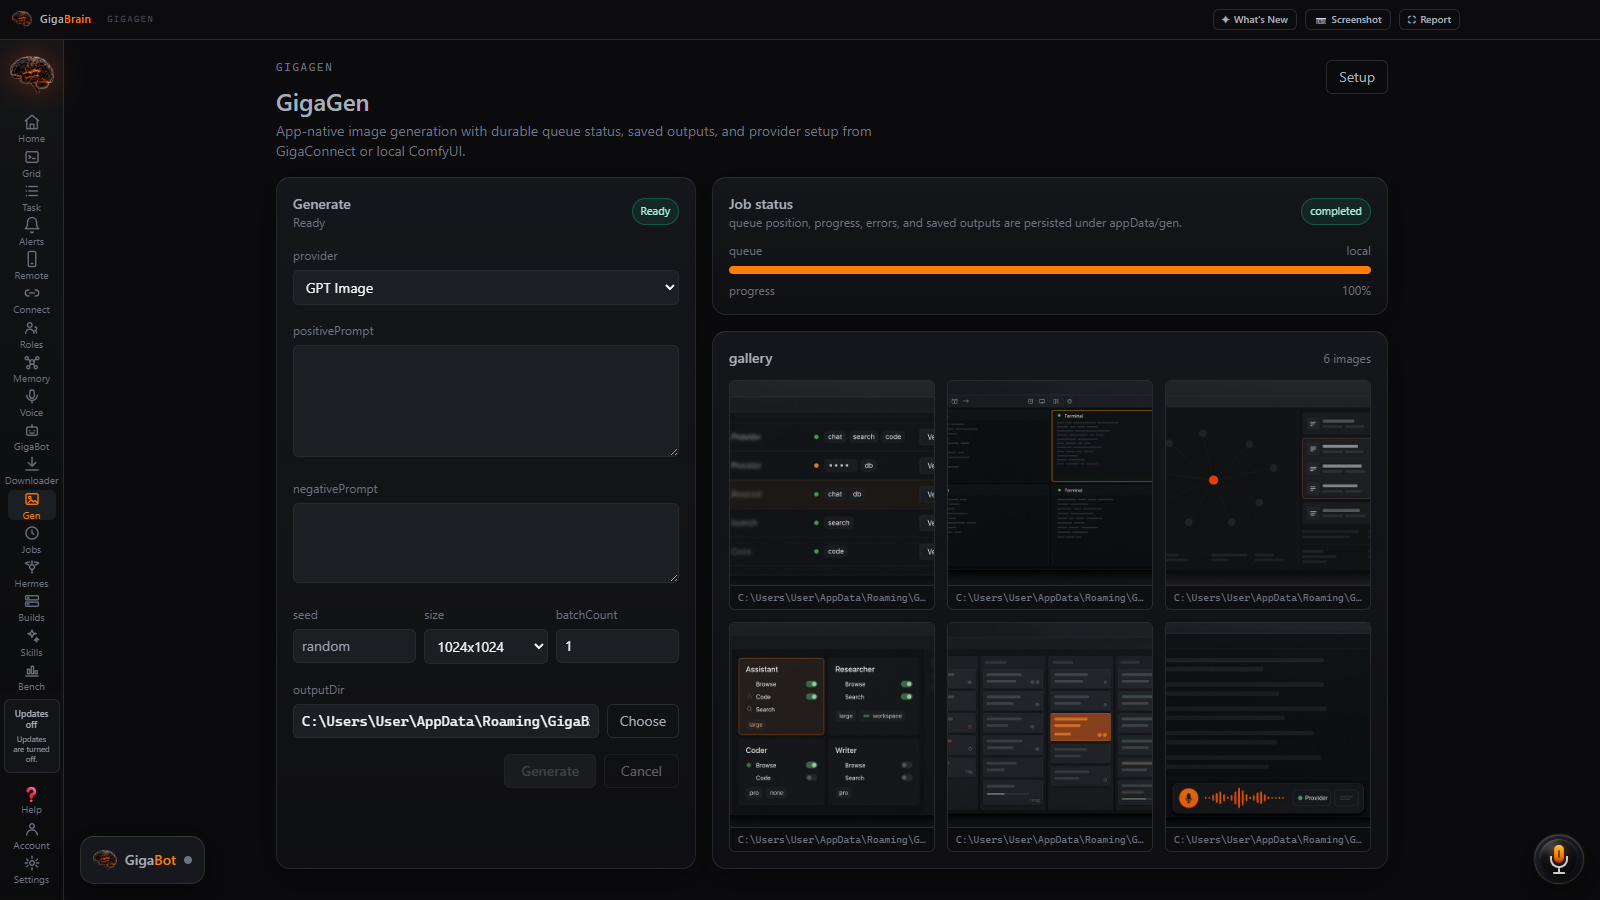The height and width of the screenshot is (900, 1600).
Task: Open the Home sidebar icon
Action: point(31,128)
